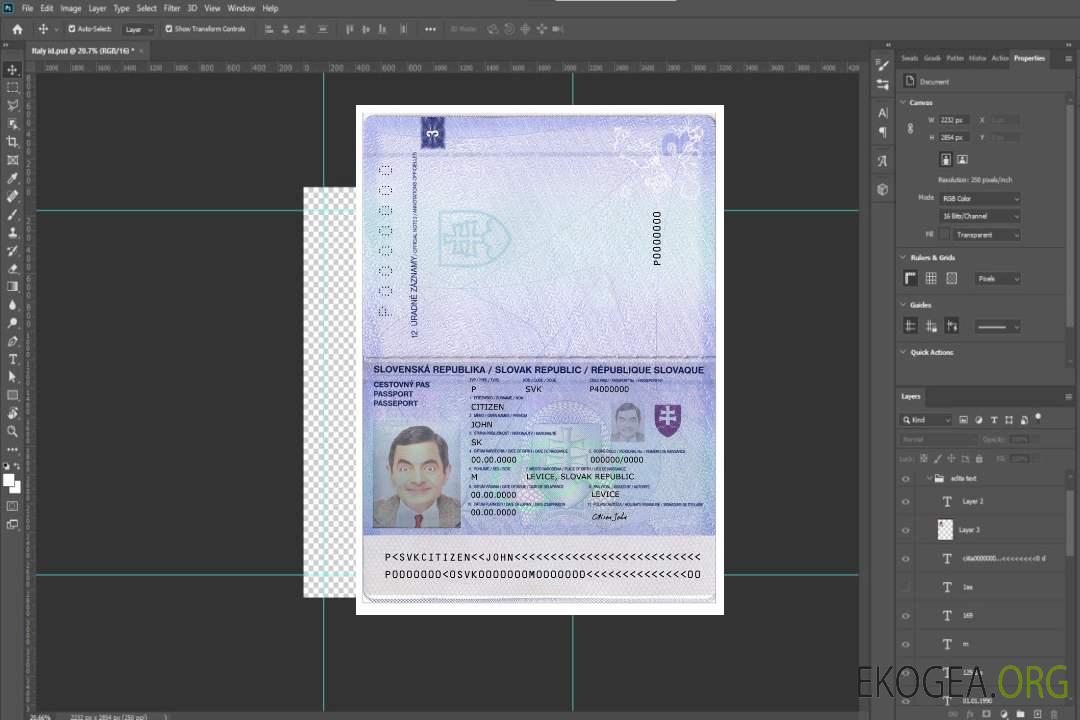Toggle grid icon in Rulers & Grids
The image size is (1080, 720).
pyautogui.click(x=931, y=278)
